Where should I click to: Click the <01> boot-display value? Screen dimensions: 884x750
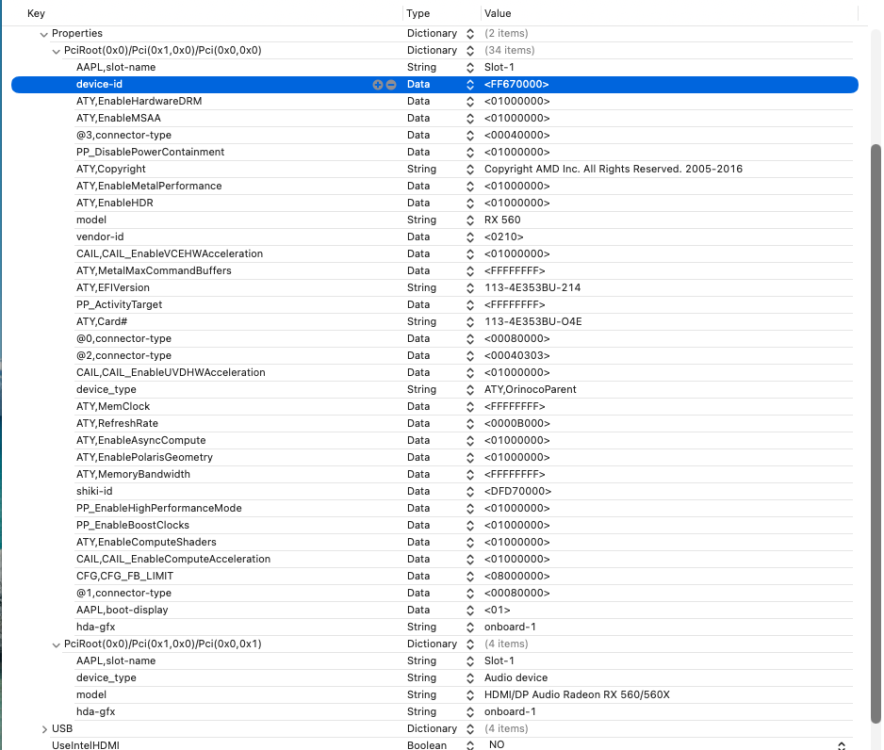coord(497,610)
